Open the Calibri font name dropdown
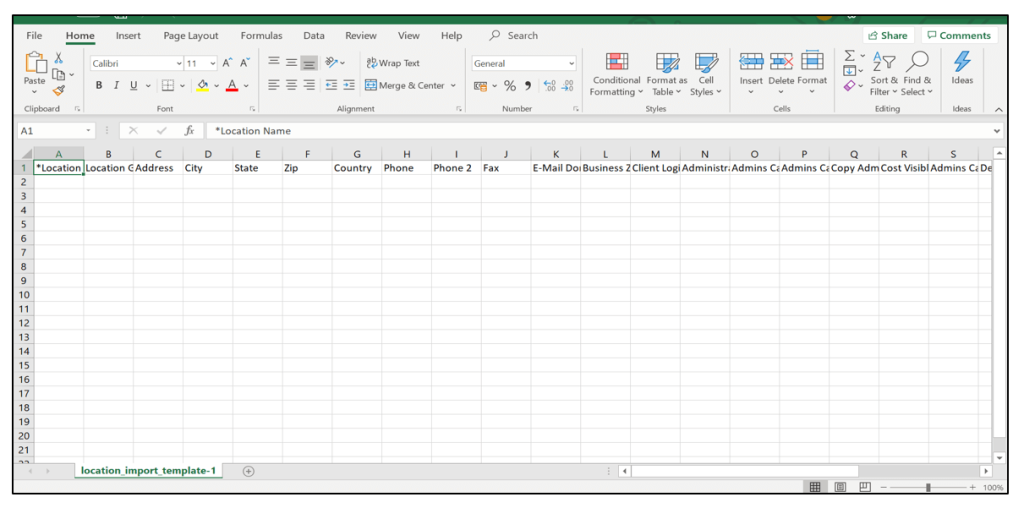 (180, 64)
